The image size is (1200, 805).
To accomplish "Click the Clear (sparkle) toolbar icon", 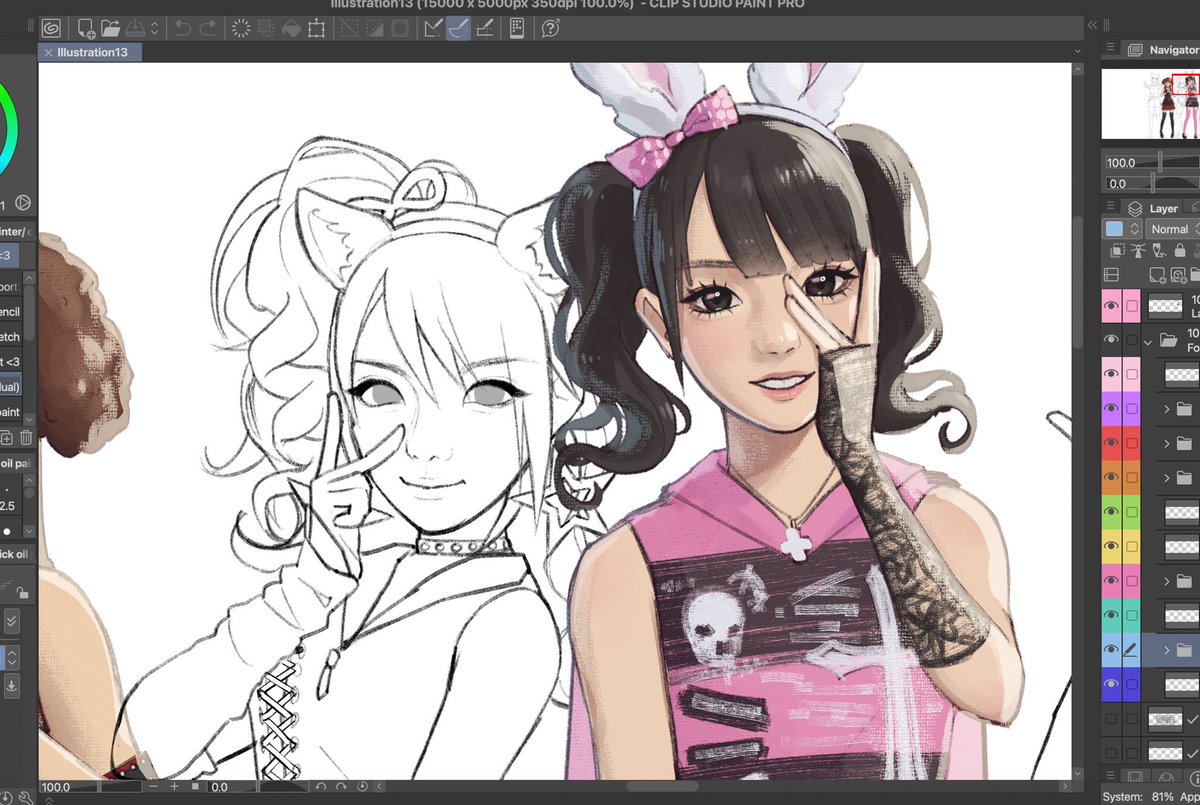I will pyautogui.click(x=240, y=28).
